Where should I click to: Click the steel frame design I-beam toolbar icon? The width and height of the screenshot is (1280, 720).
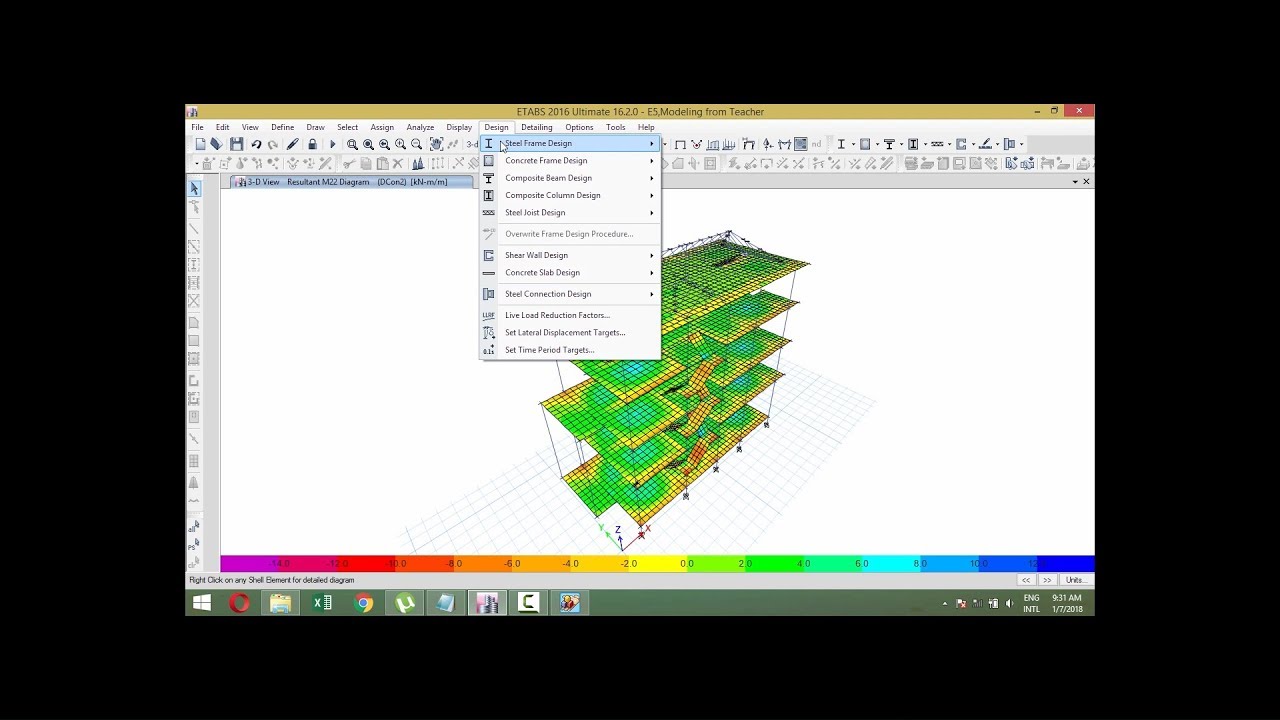[841, 144]
